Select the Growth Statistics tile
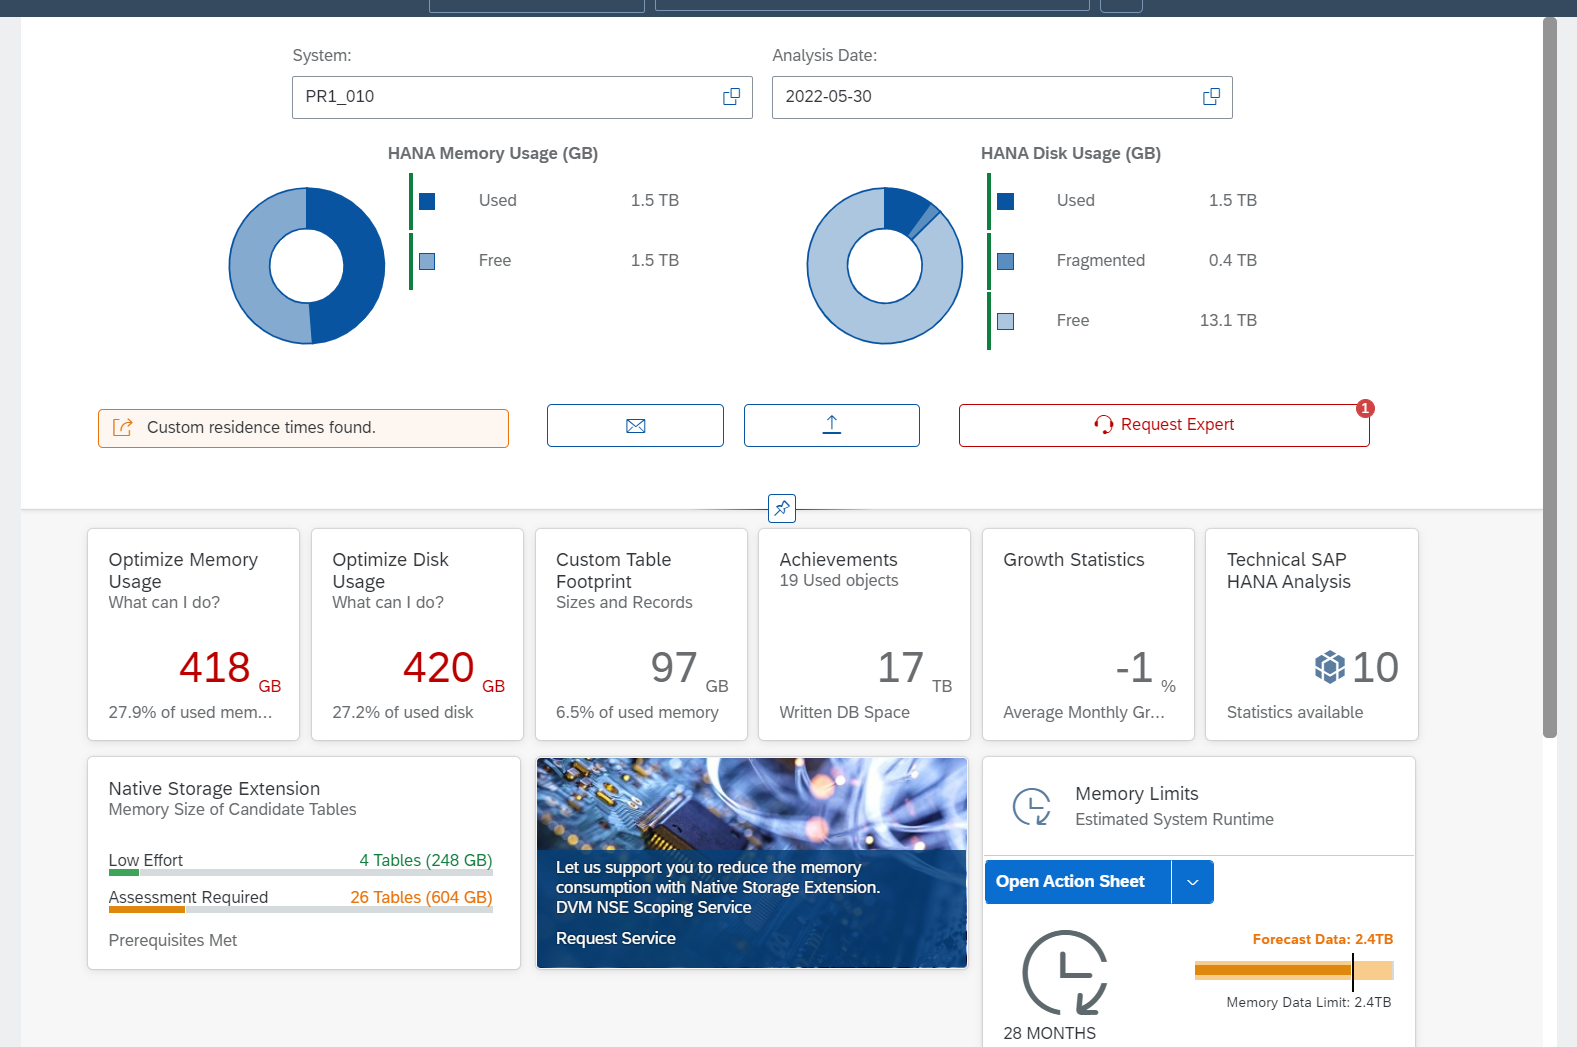Viewport: 1577px width, 1047px height. (x=1088, y=634)
